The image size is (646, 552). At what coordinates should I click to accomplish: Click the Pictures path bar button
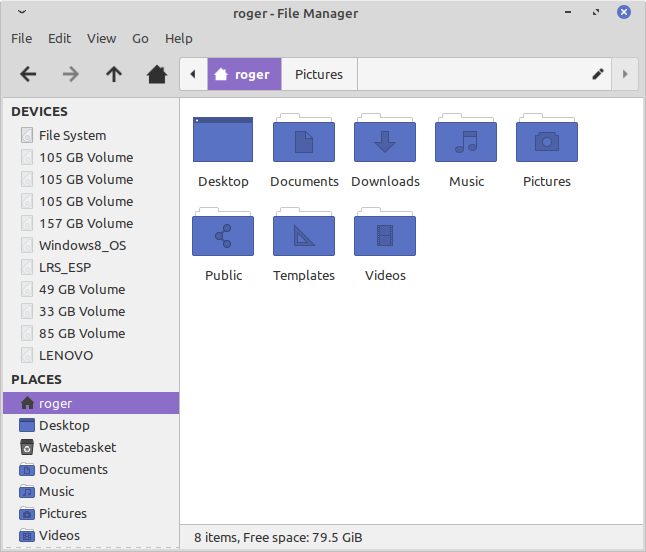point(319,74)
